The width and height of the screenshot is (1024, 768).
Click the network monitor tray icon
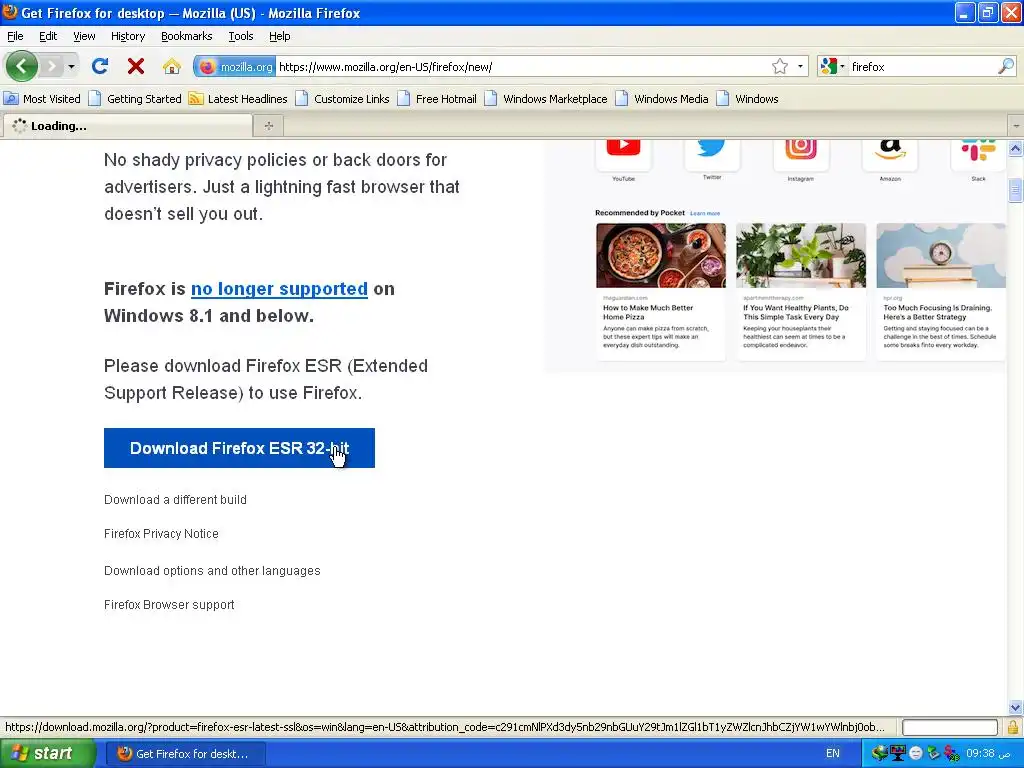point(898,754)
